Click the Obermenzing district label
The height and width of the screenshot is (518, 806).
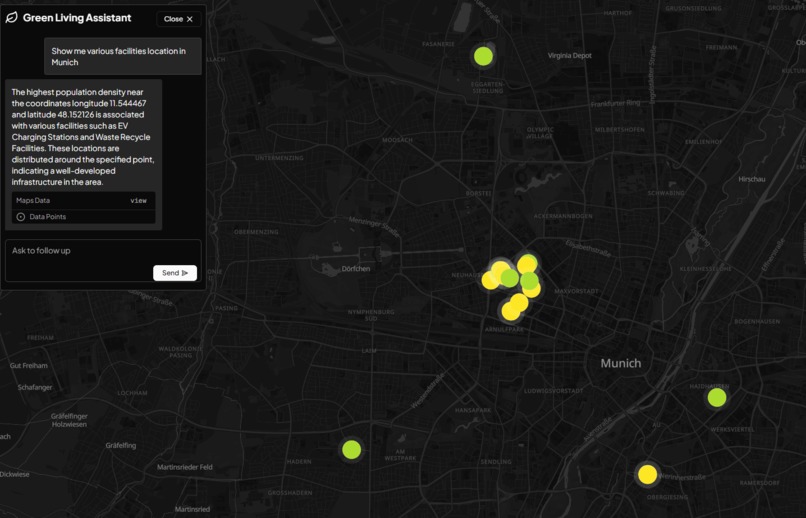[256, 232]
